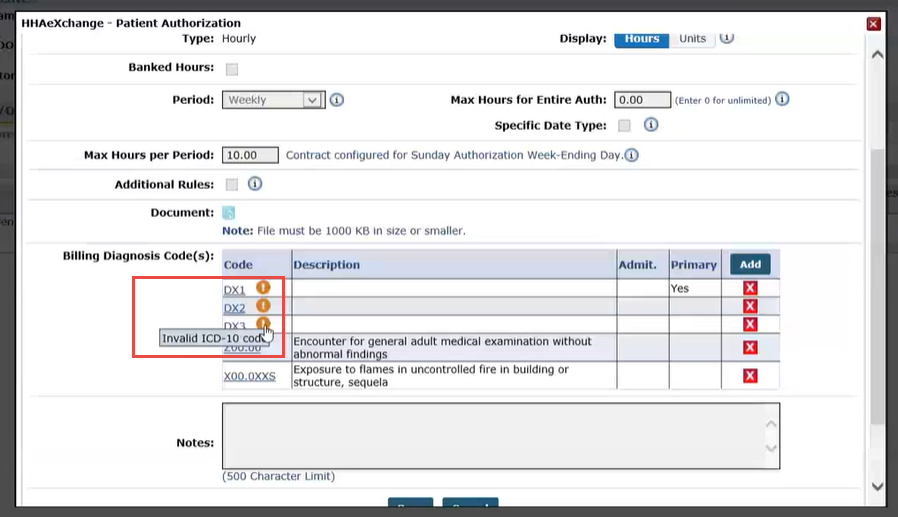This screenshot has width=898, height=517.
Task: Open the X00.0XXS code link
Action: [x=249, y=377]
